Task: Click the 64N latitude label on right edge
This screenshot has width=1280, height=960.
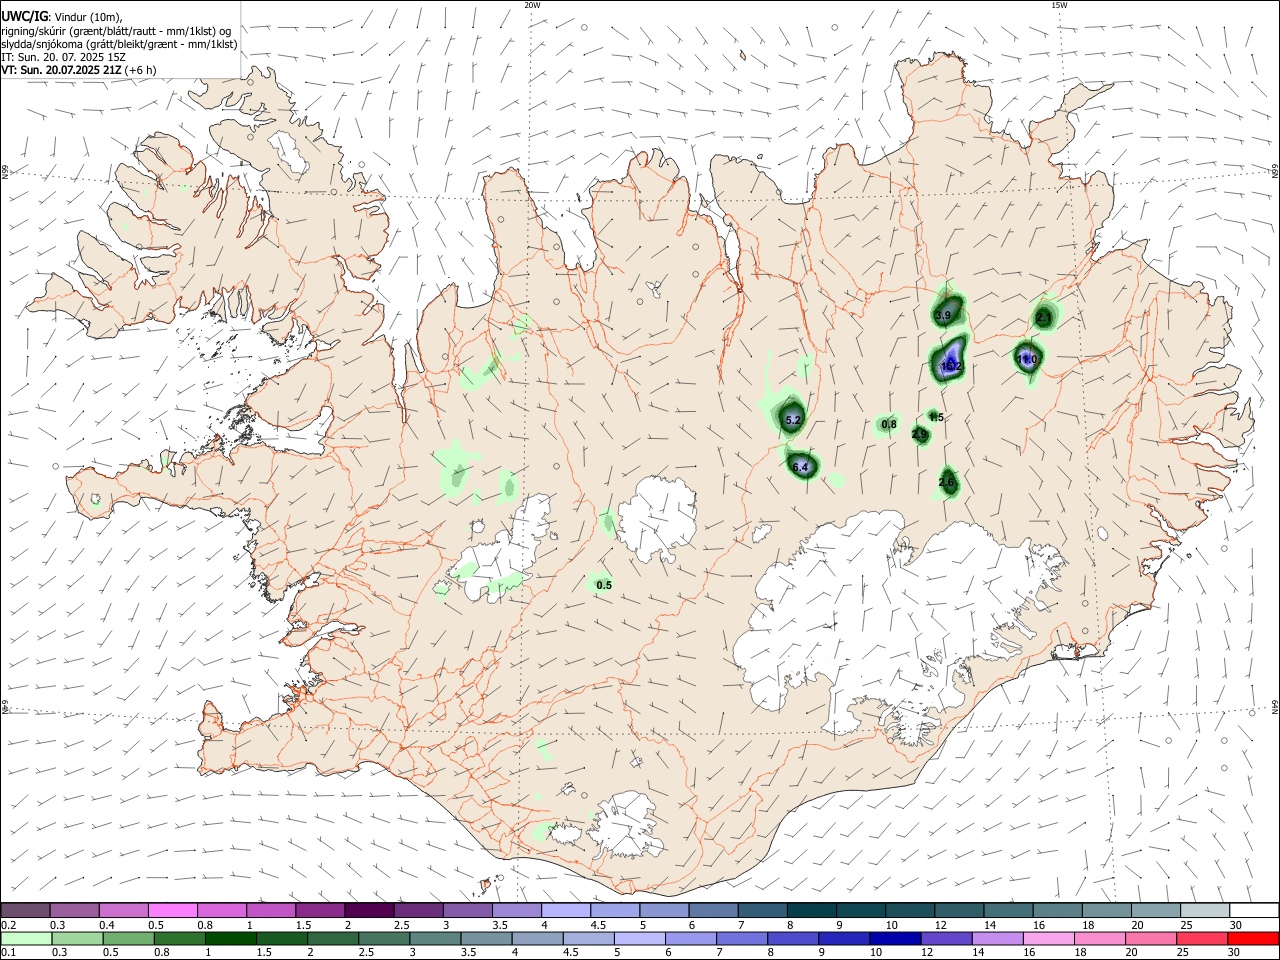Action: [x=1275, y=706]
